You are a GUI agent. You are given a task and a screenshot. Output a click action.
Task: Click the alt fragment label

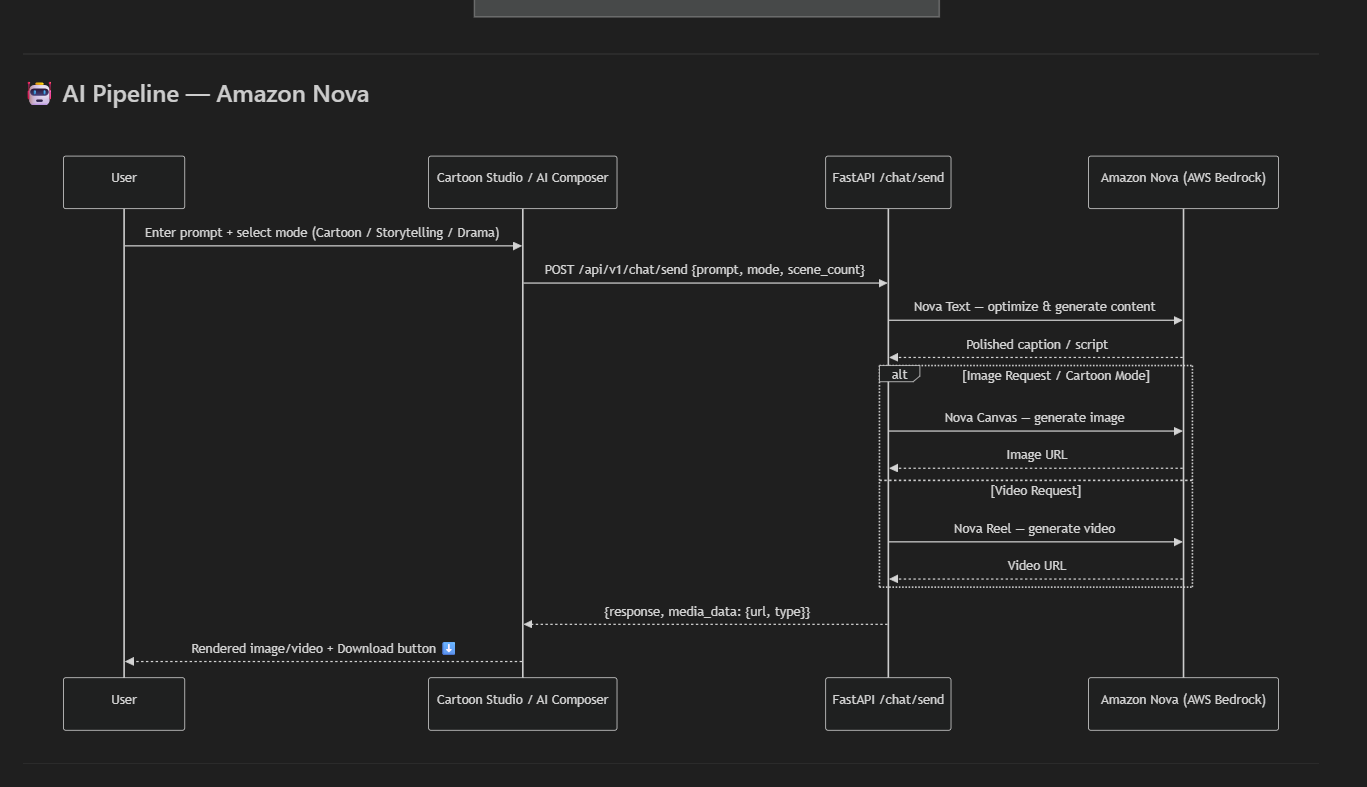click(x=899, y=374)
